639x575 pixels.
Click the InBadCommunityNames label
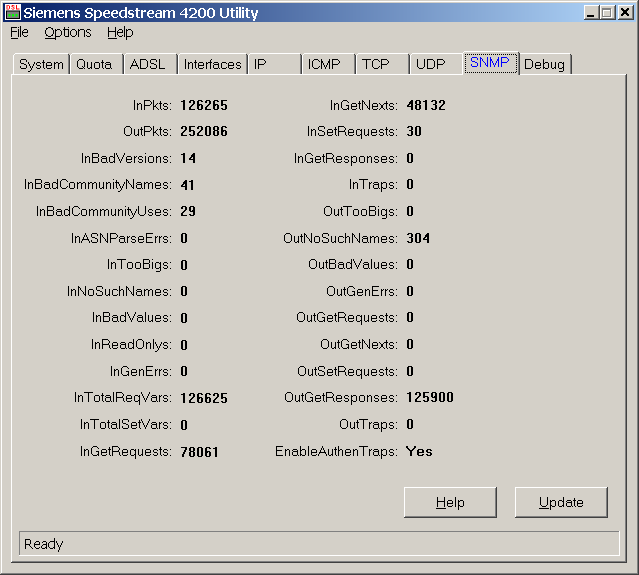(x=98, y=185)
